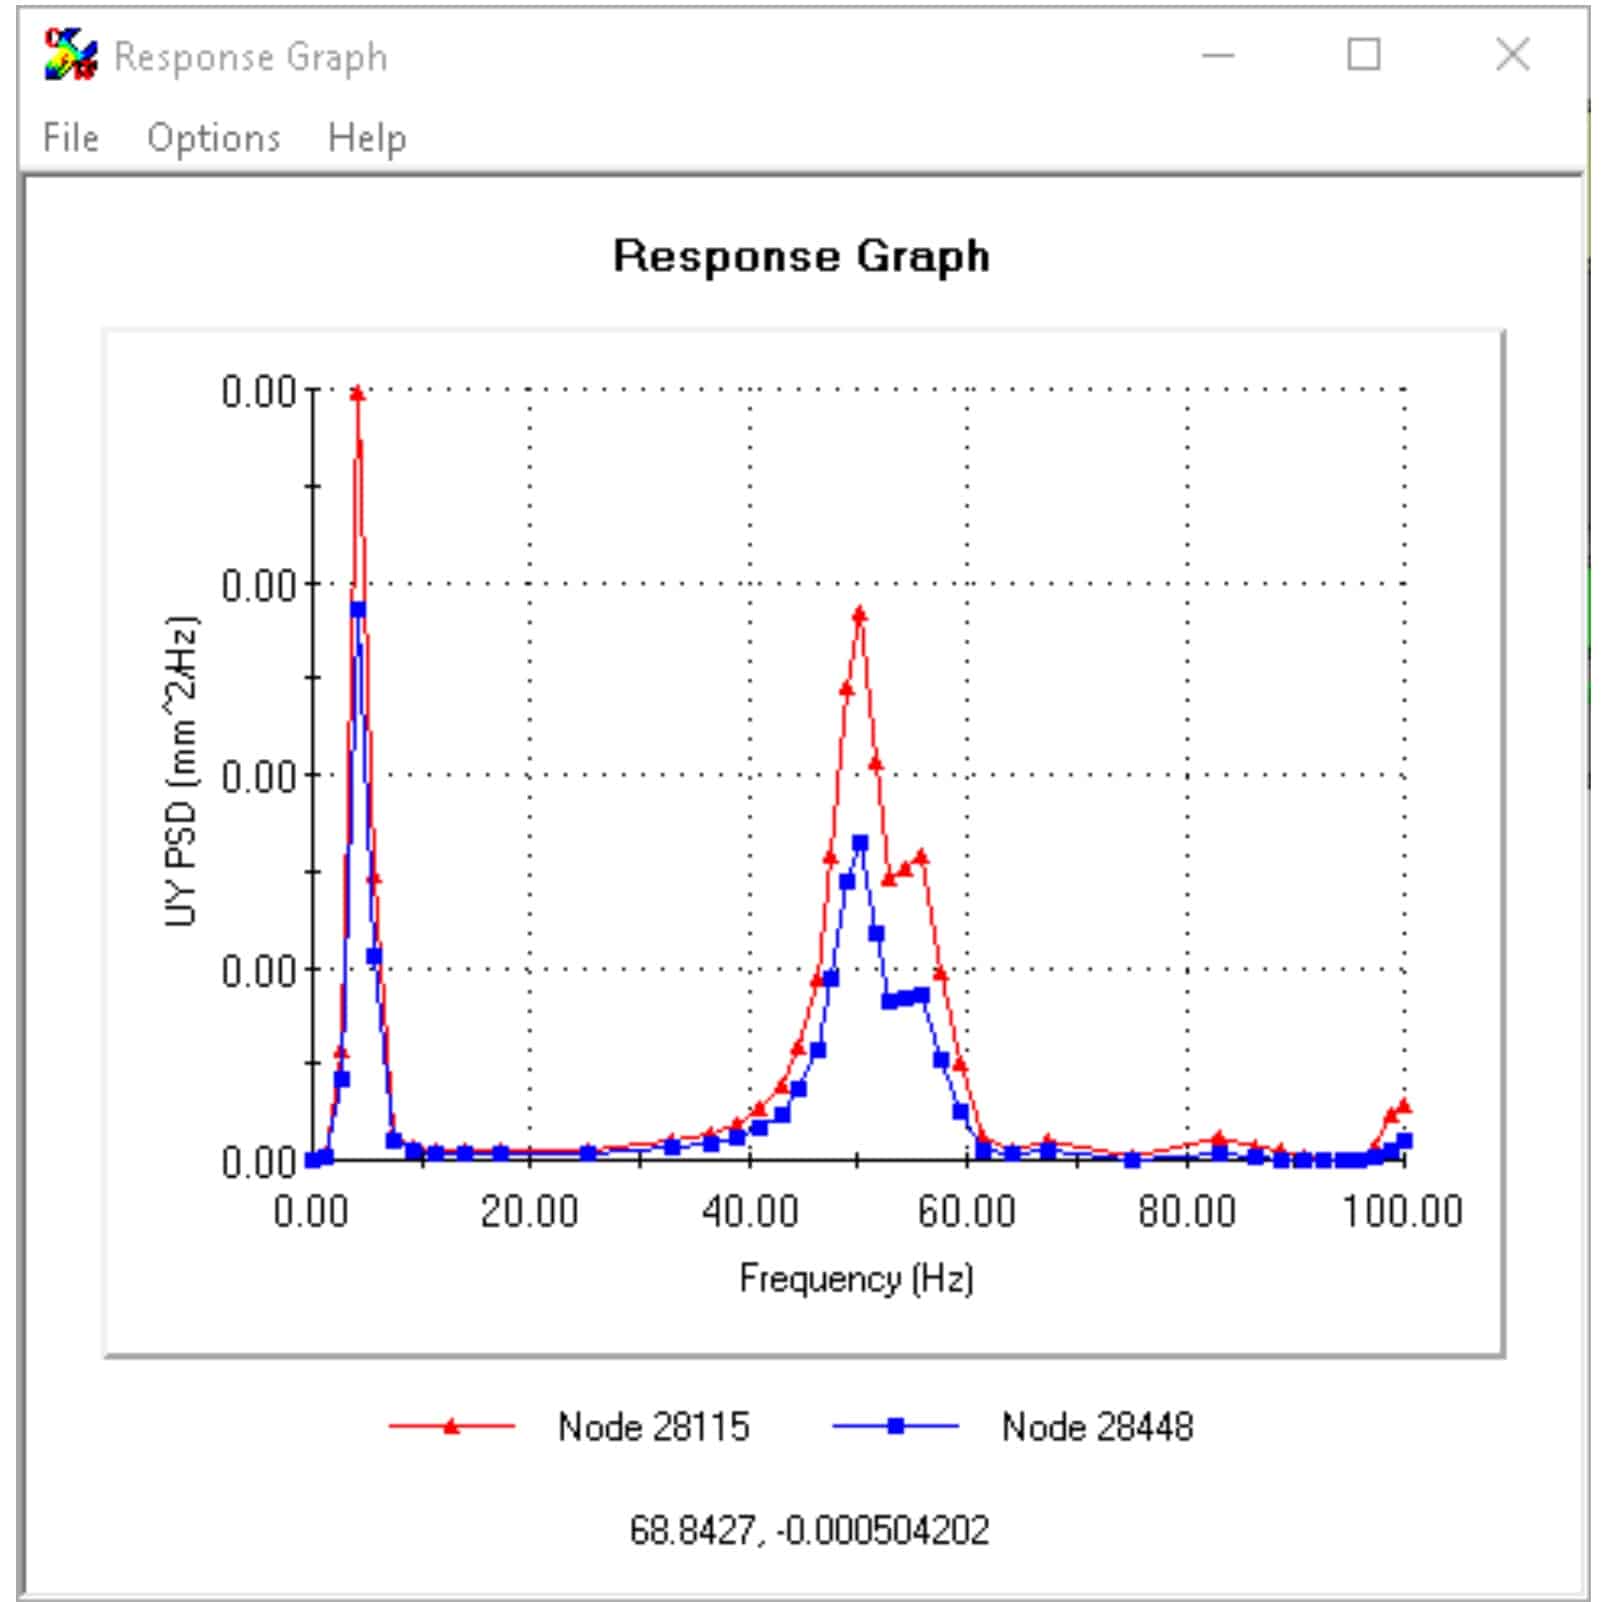
Task: Close the Response Graph window
Action: click(x=1512, y=55)
